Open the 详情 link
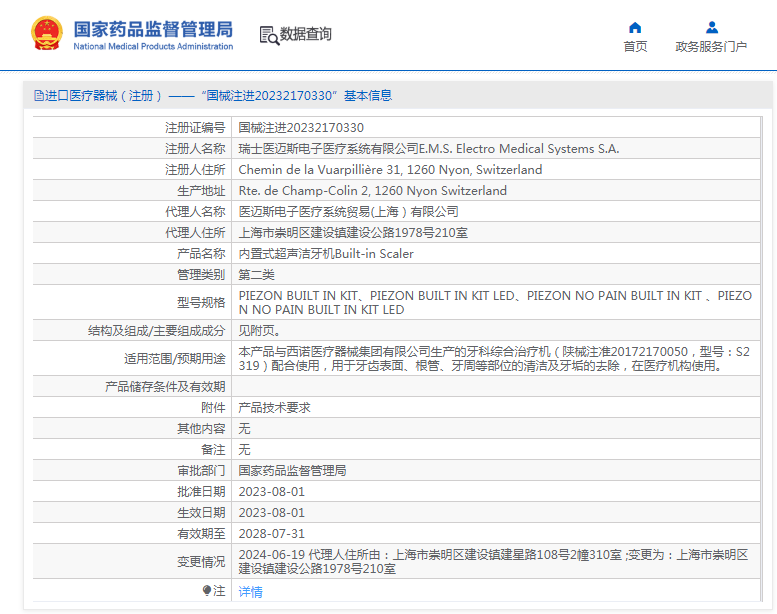 (250, 592)
